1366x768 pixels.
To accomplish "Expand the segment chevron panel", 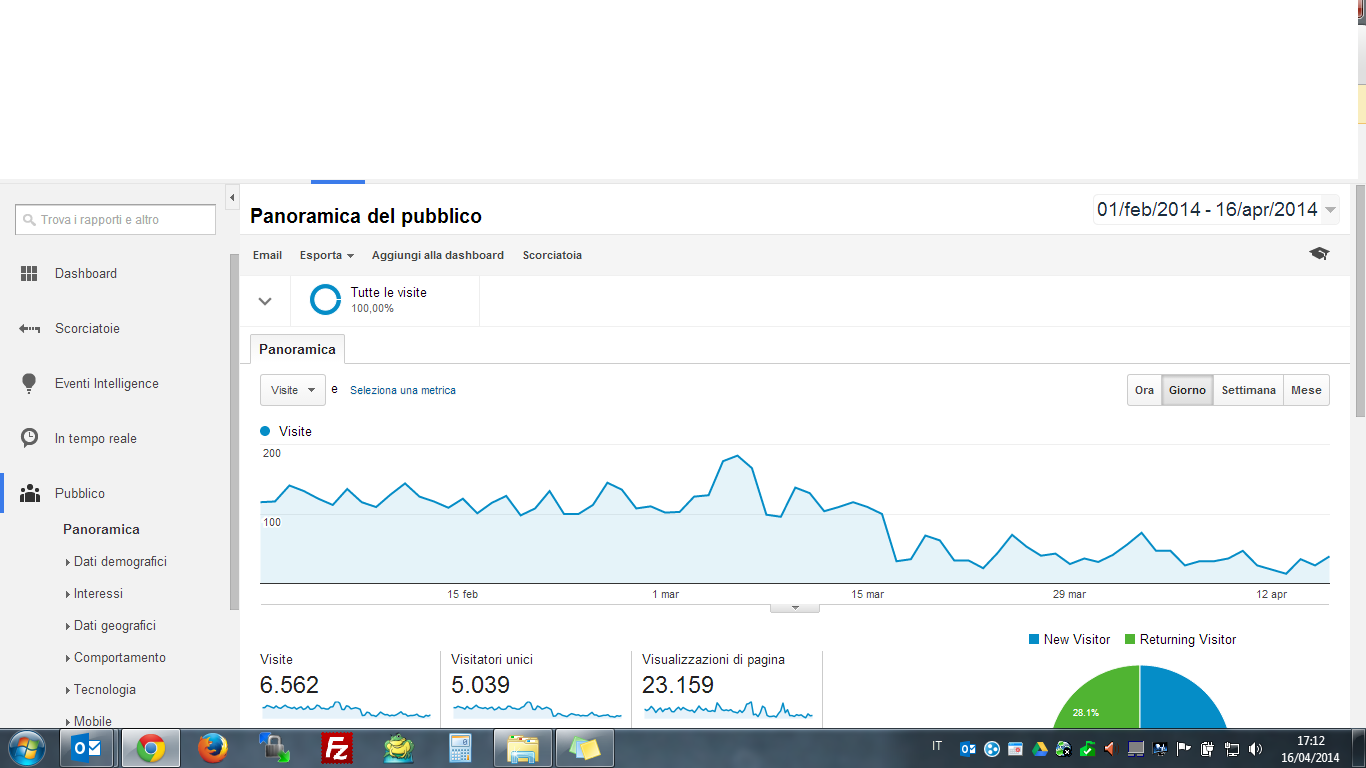I will (265, 300).
